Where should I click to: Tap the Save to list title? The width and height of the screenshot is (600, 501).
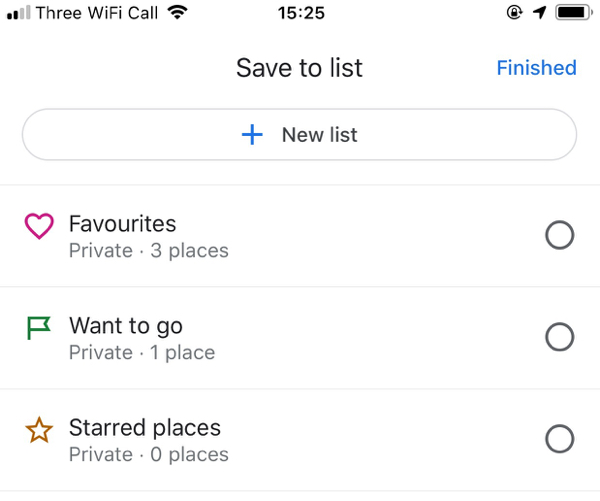(x=299, y=68)
